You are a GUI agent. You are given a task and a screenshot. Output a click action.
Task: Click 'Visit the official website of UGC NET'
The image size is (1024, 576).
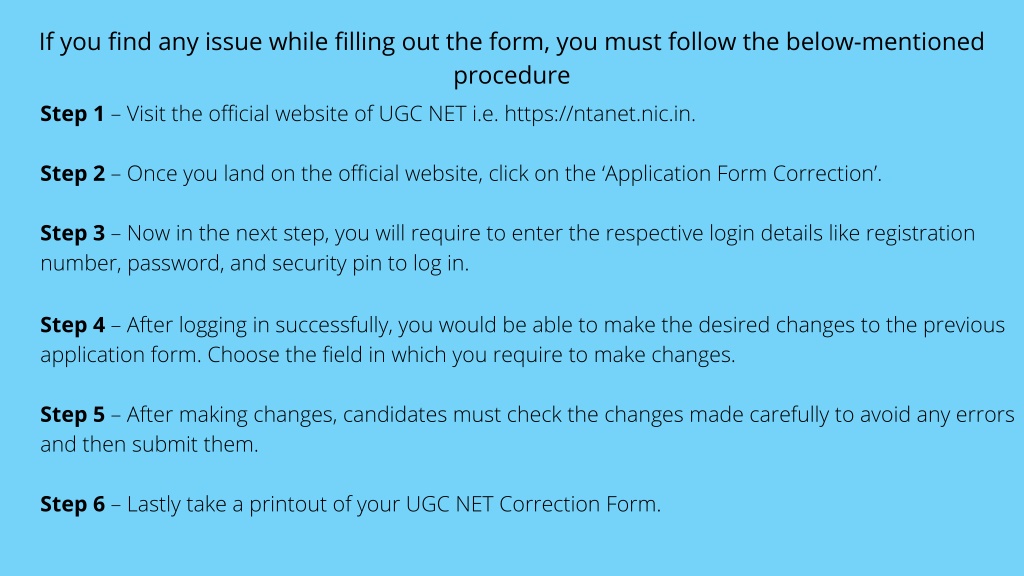pyautogui.click(x=296, y=114)
